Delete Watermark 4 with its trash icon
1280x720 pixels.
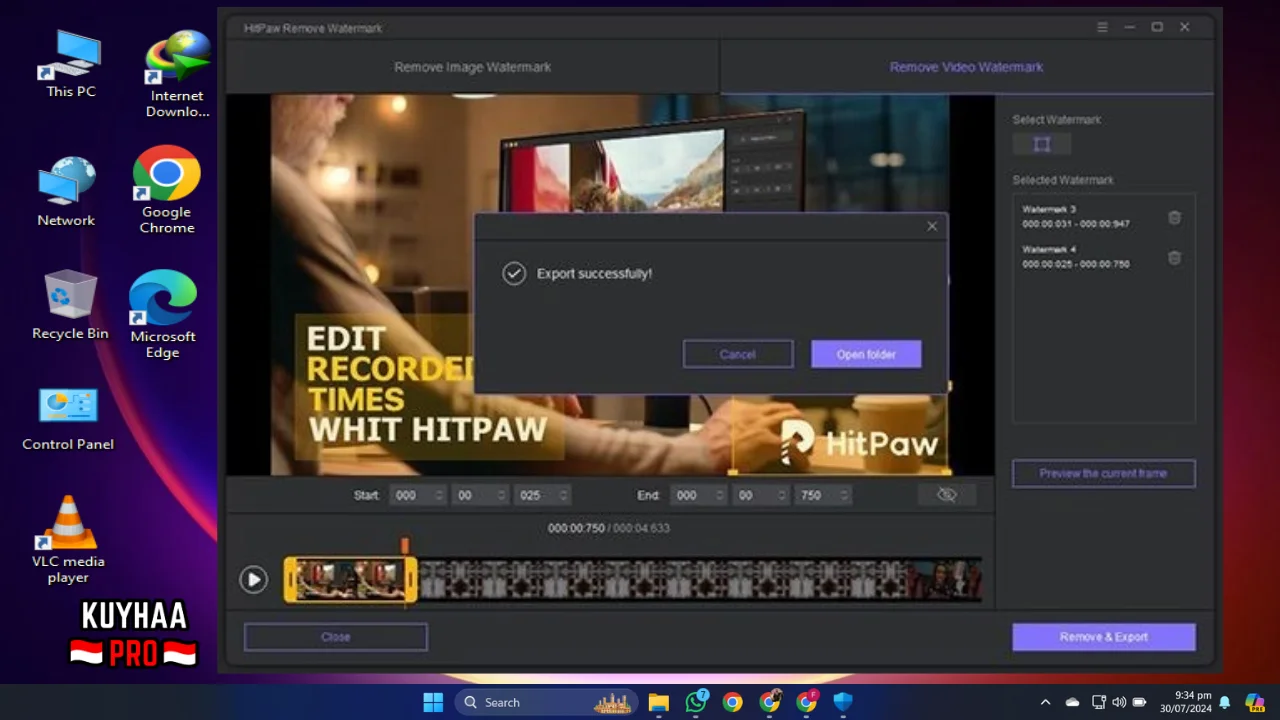click(x=1174, y=258)
